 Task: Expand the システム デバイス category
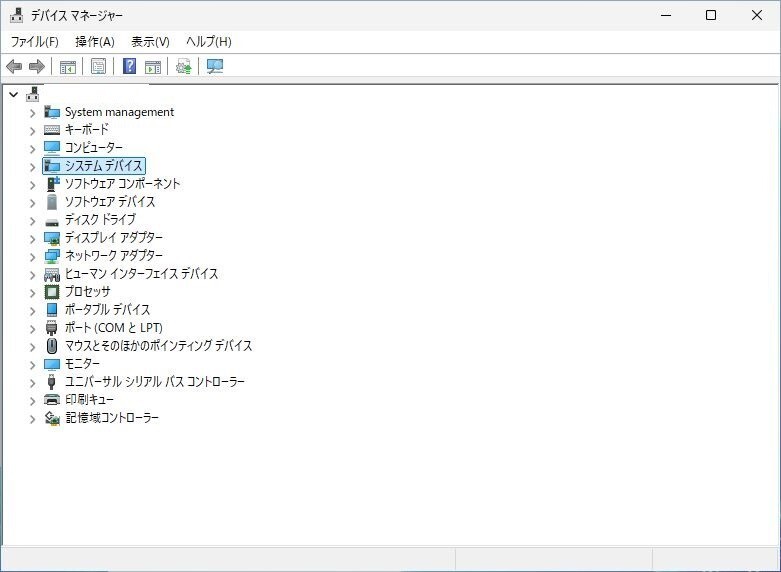point(32,166)
